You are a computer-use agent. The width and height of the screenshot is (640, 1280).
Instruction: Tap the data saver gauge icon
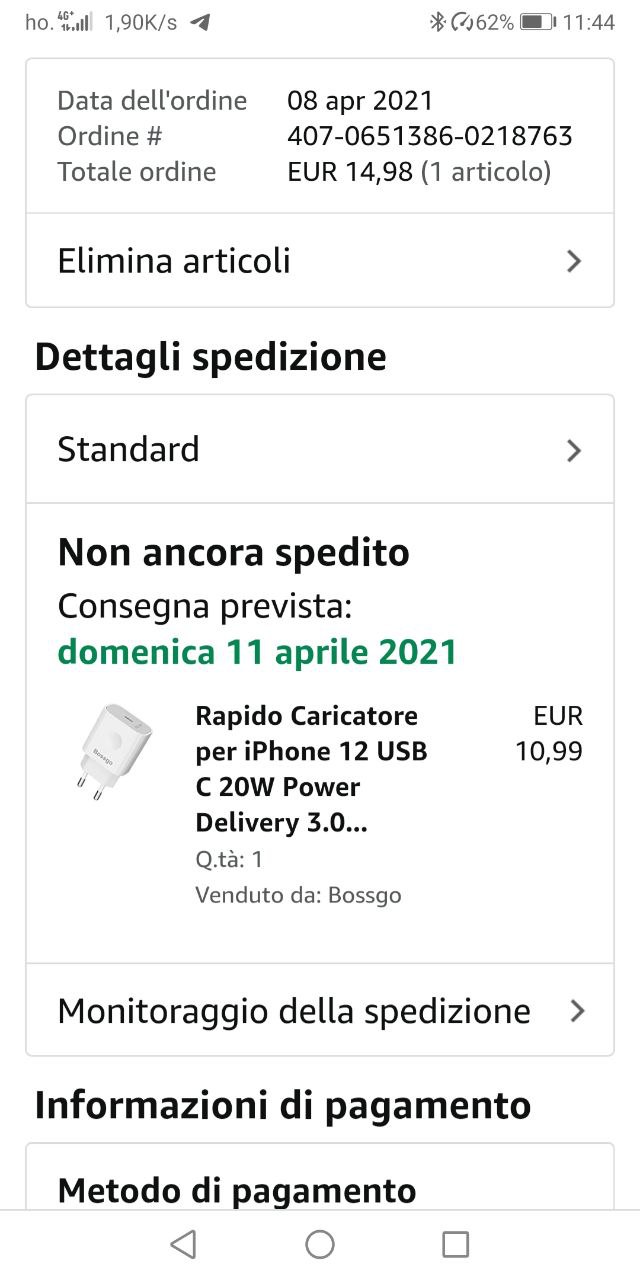[463, 22]
